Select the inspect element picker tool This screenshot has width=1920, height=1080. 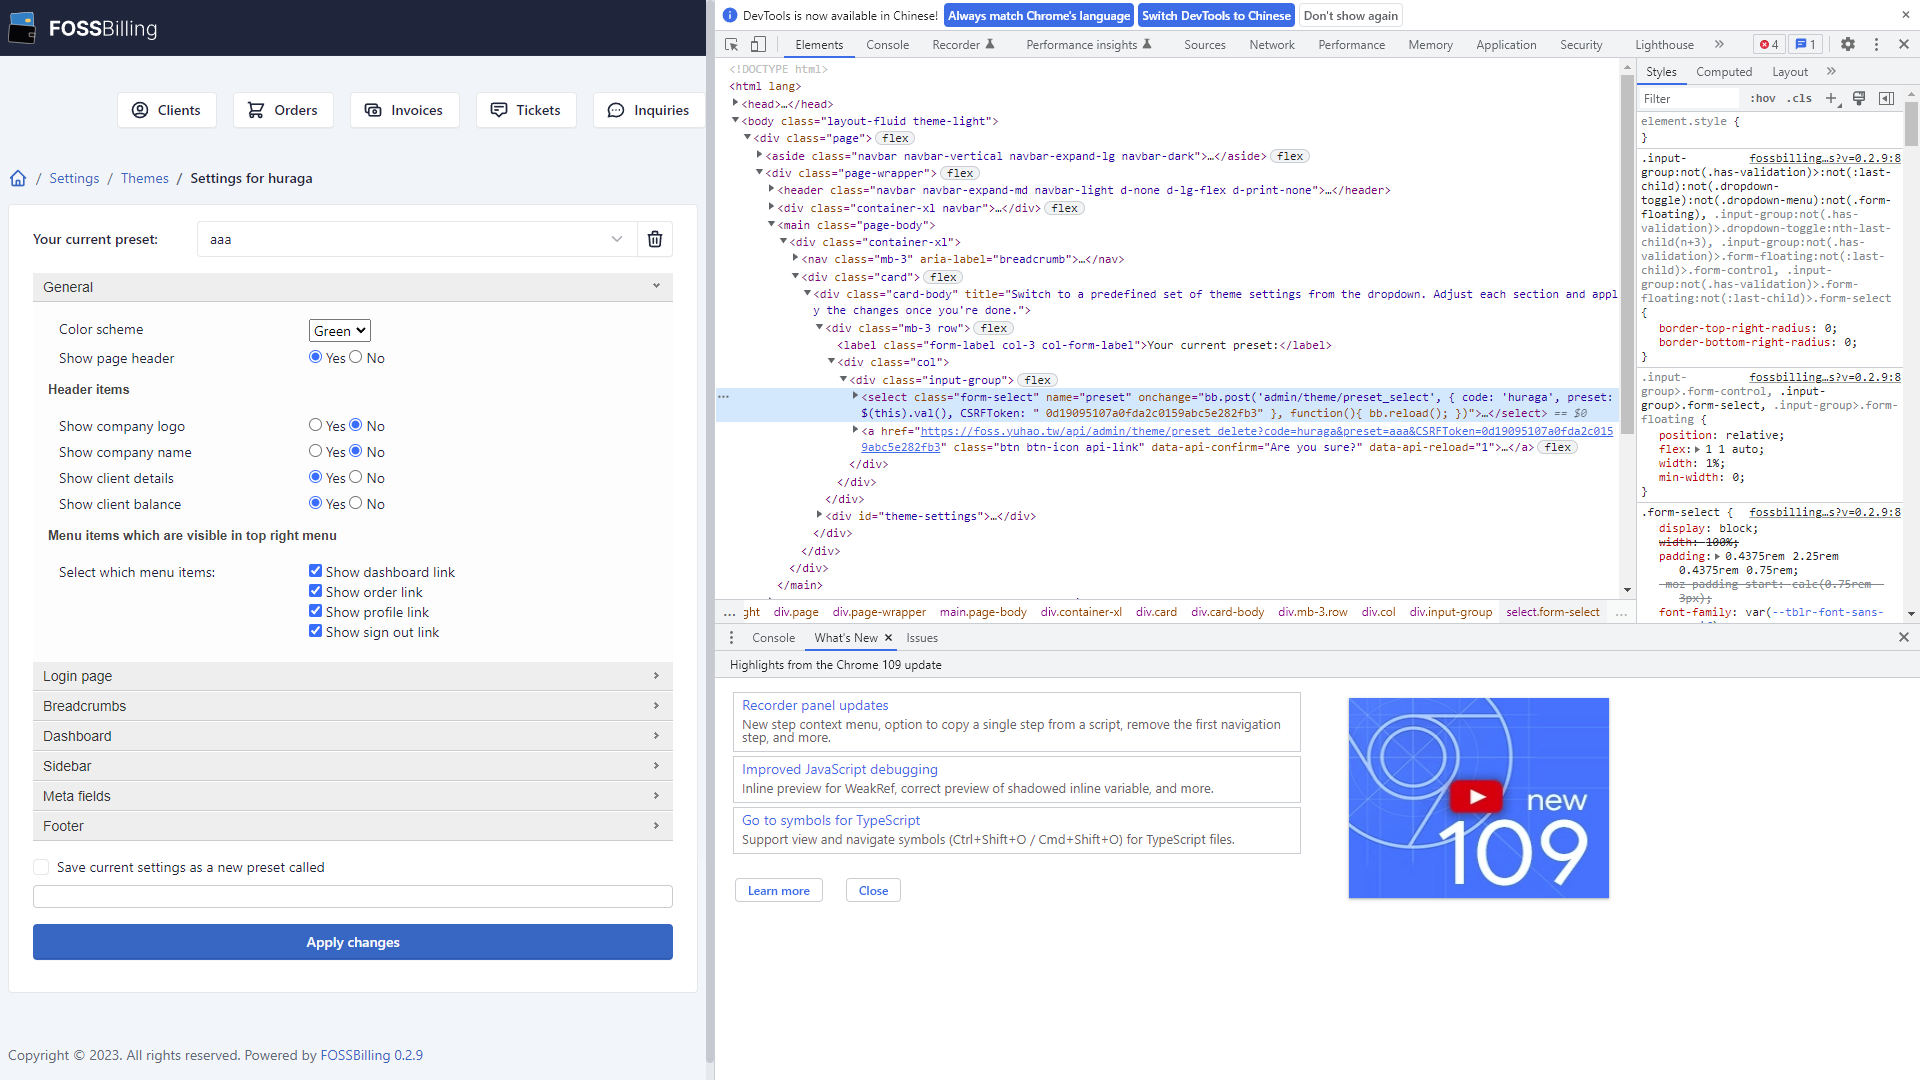pyautogui.click(x=731, y=44)
